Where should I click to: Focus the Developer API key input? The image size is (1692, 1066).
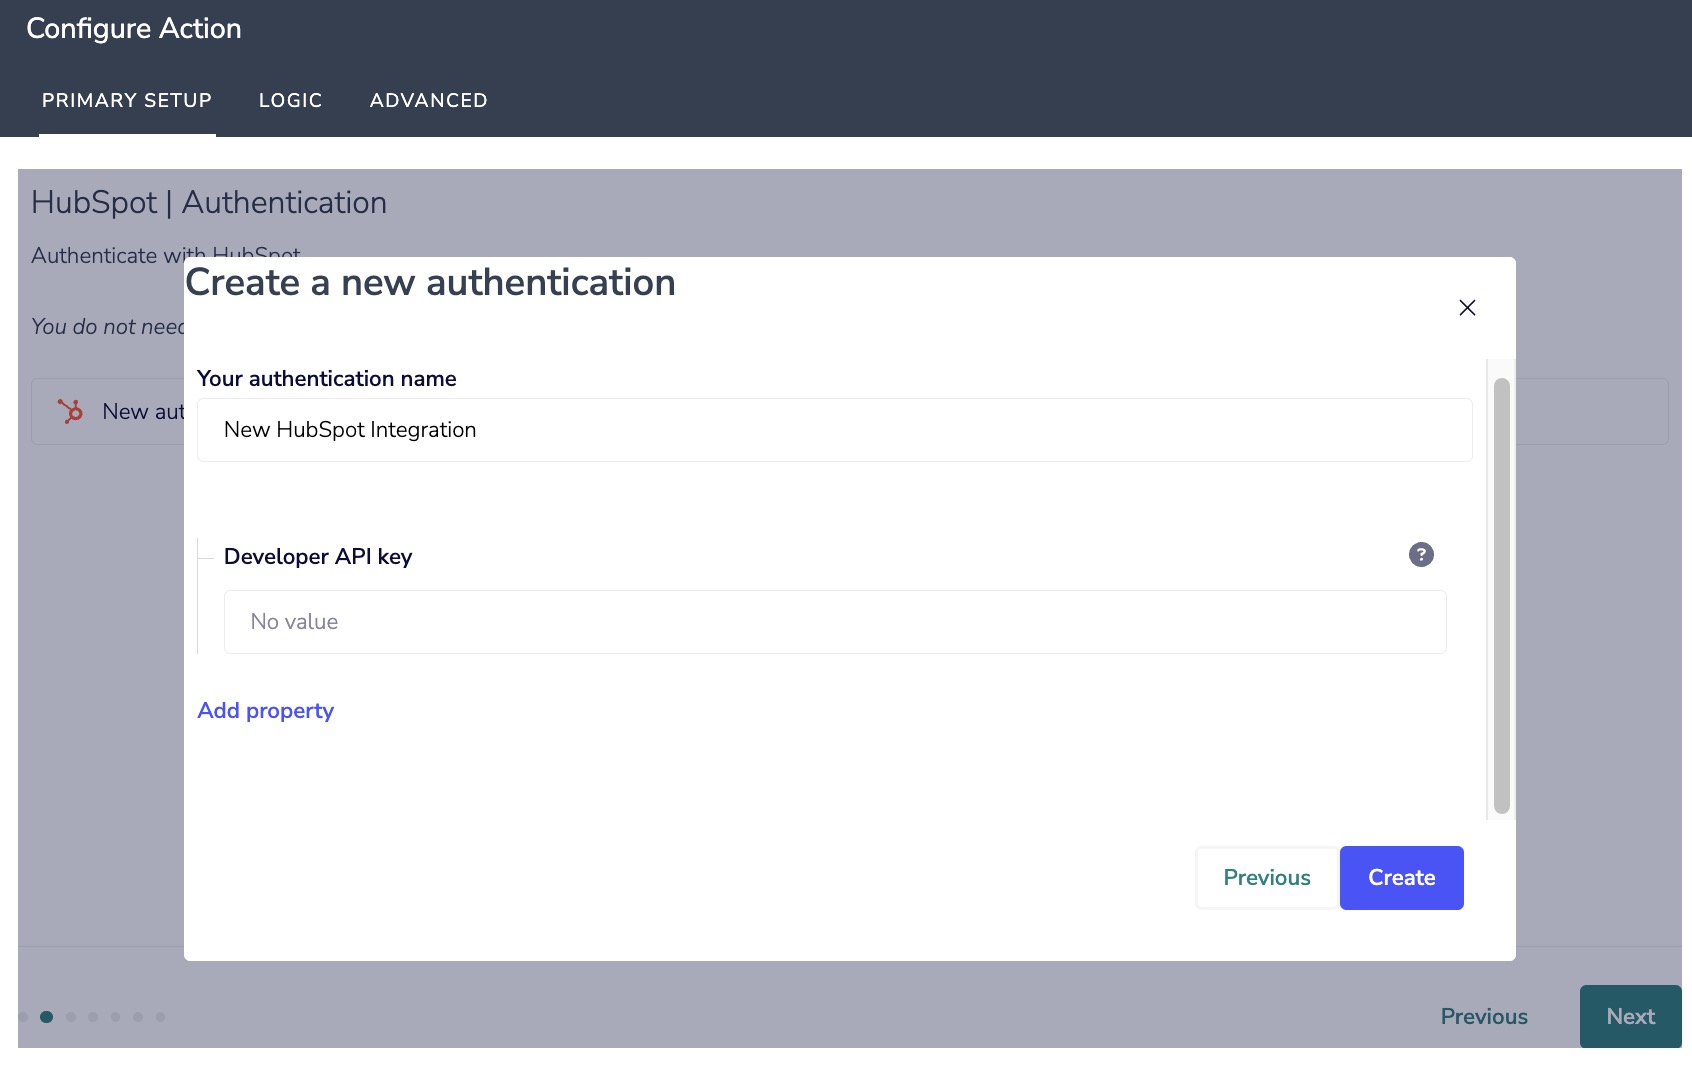(835, 622)
